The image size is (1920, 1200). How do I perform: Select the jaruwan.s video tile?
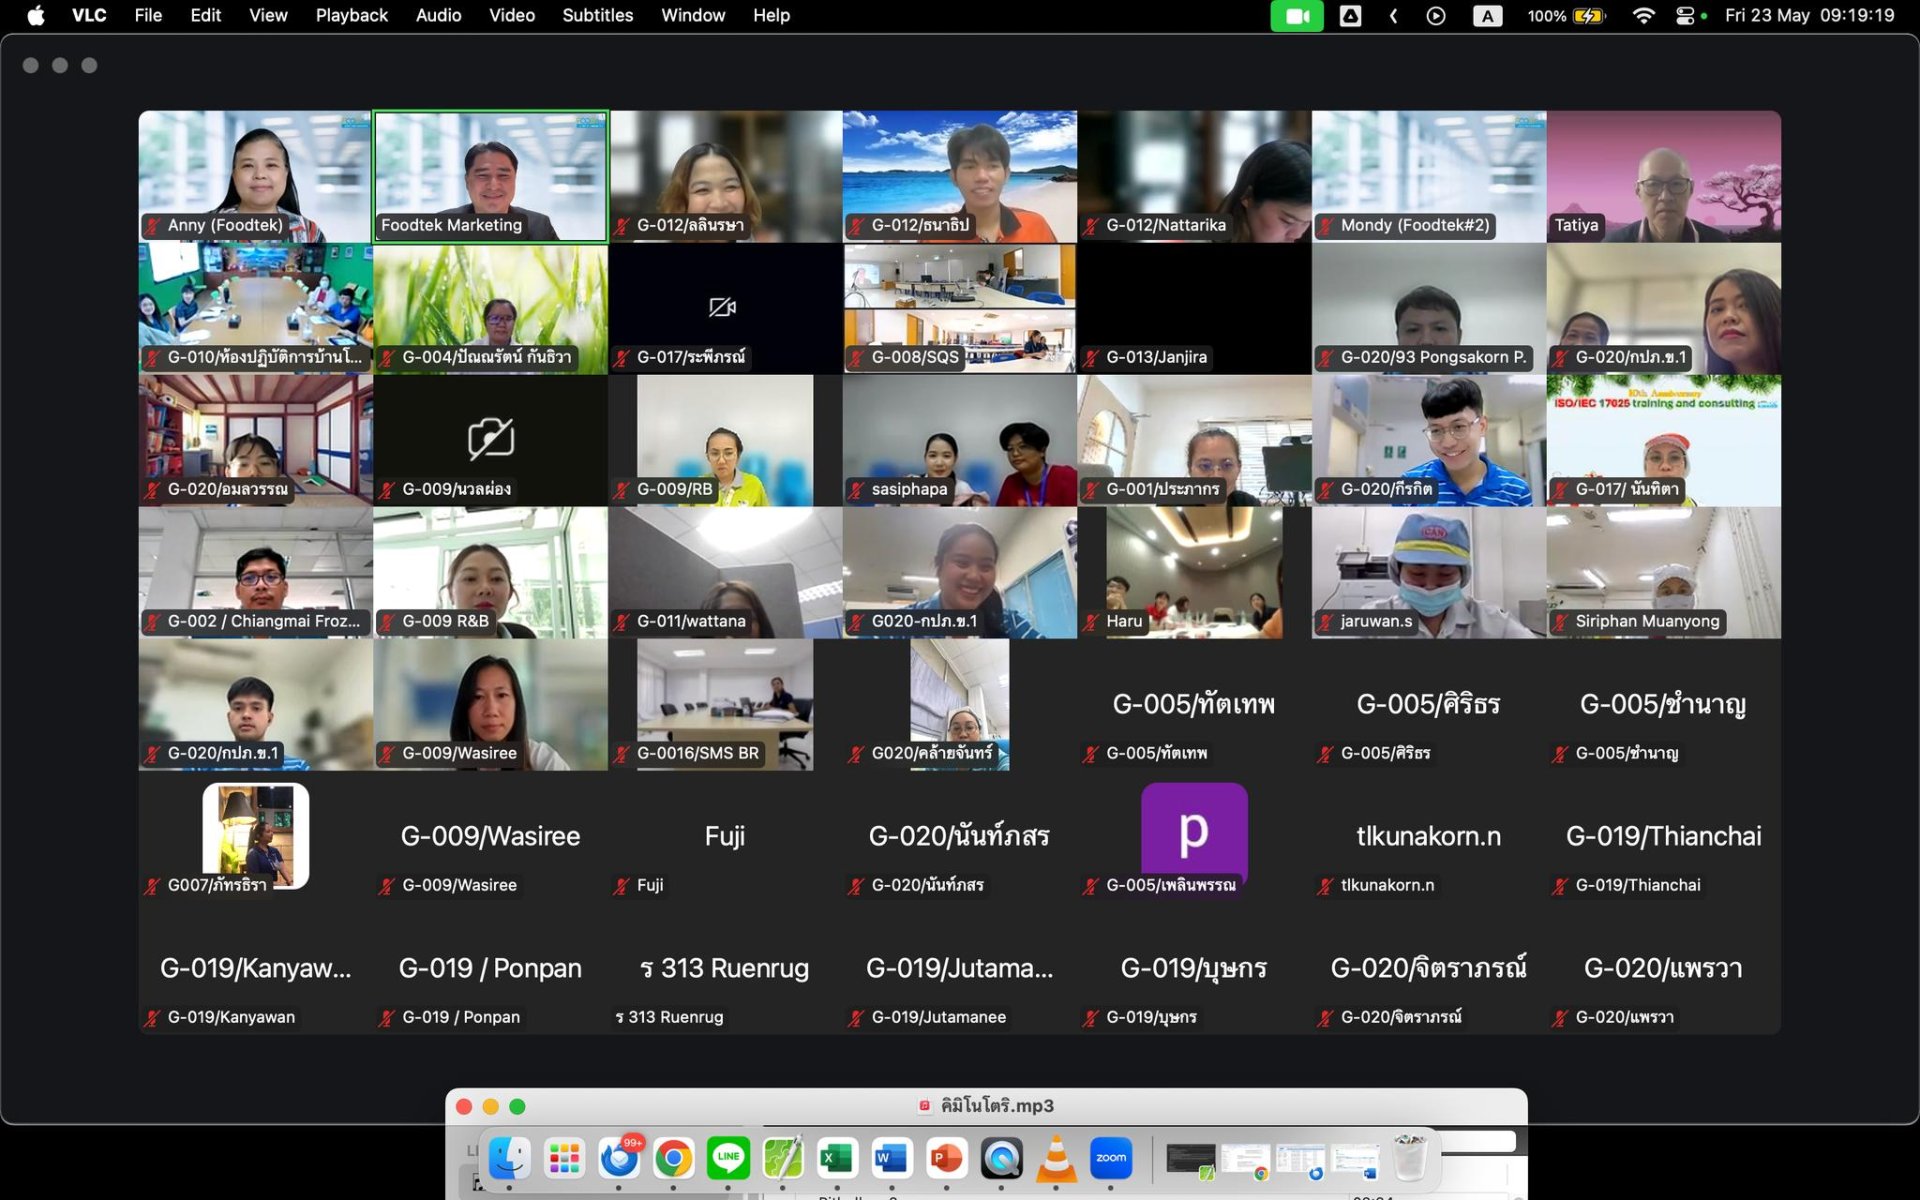point(1428,572)
